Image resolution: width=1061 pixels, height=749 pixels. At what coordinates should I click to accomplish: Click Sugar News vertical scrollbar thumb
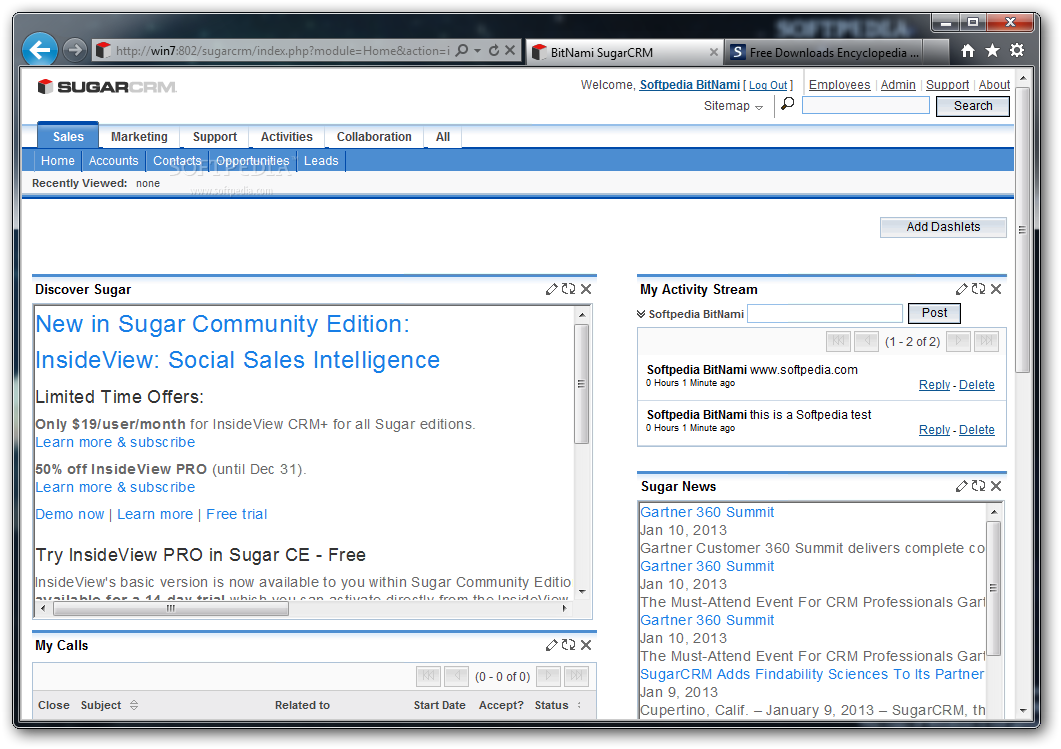[x=993, y=587]
